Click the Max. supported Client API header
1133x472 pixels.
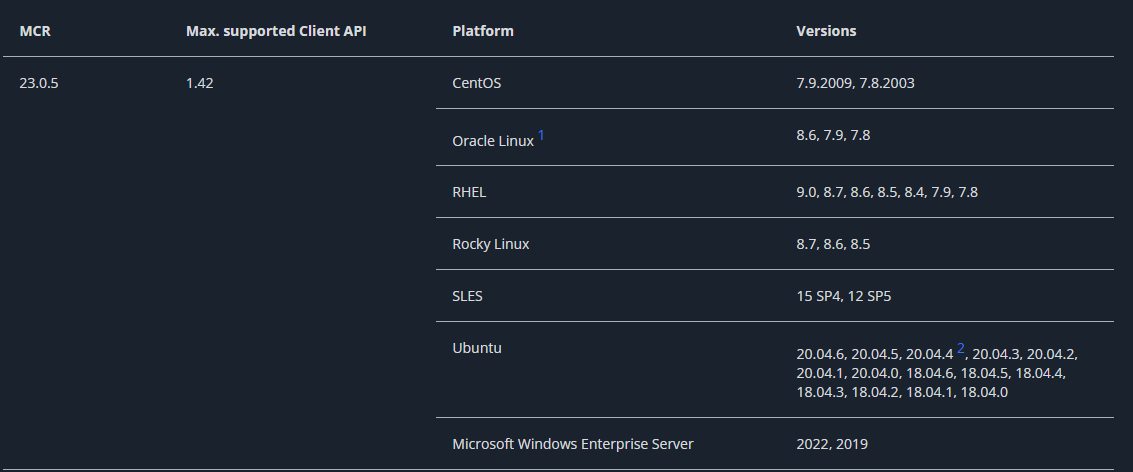tap(276, 31)
